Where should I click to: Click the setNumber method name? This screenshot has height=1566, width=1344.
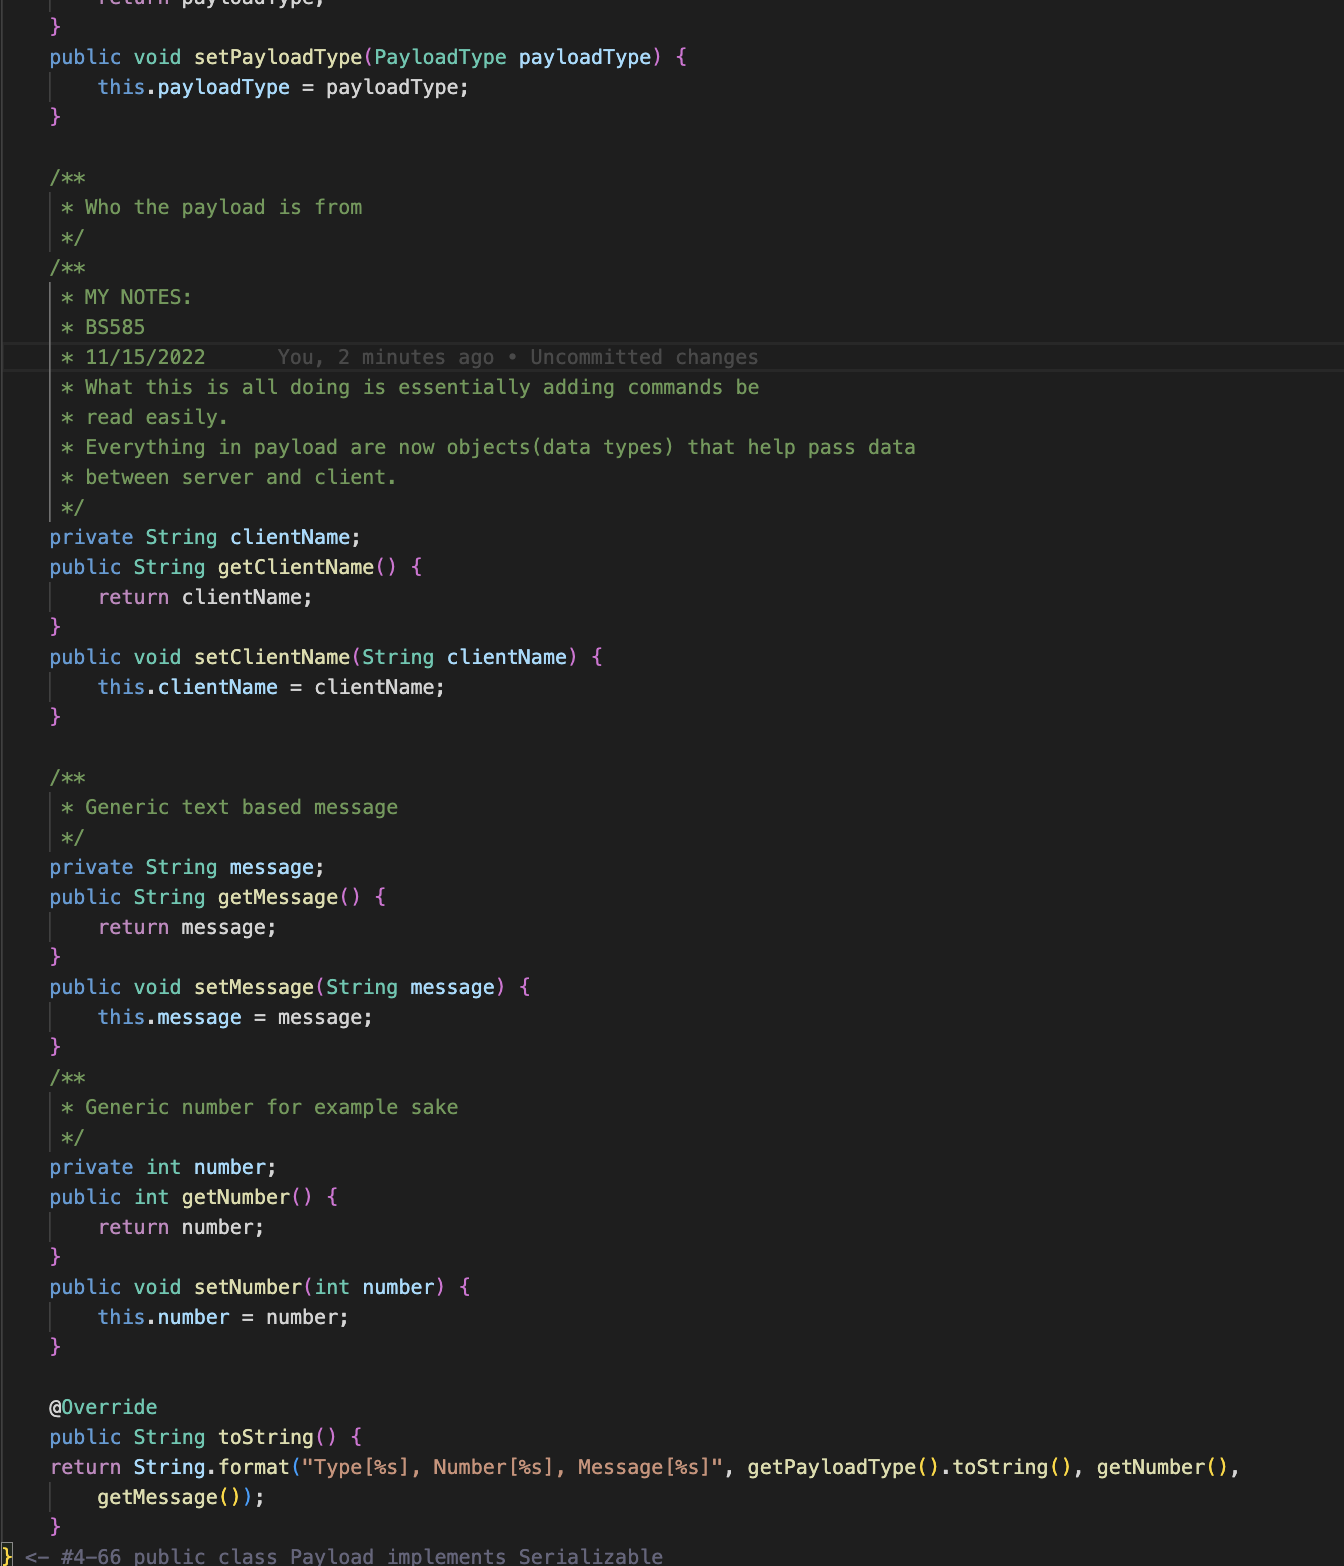pos(248,1287)
